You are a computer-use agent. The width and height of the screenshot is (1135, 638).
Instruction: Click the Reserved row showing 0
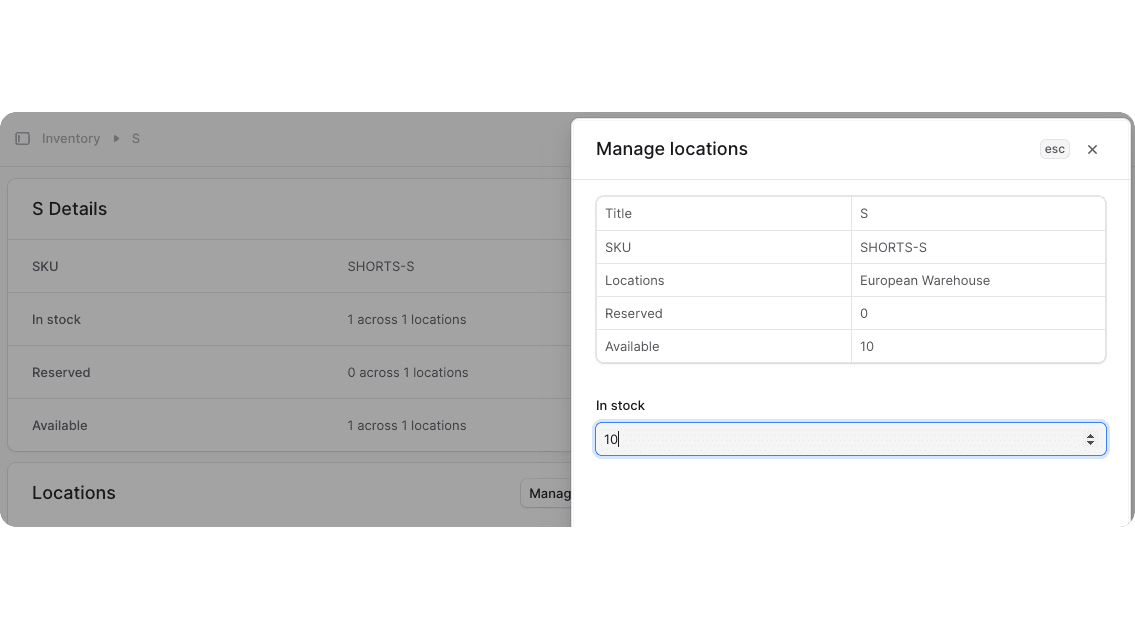click(850, 313)
